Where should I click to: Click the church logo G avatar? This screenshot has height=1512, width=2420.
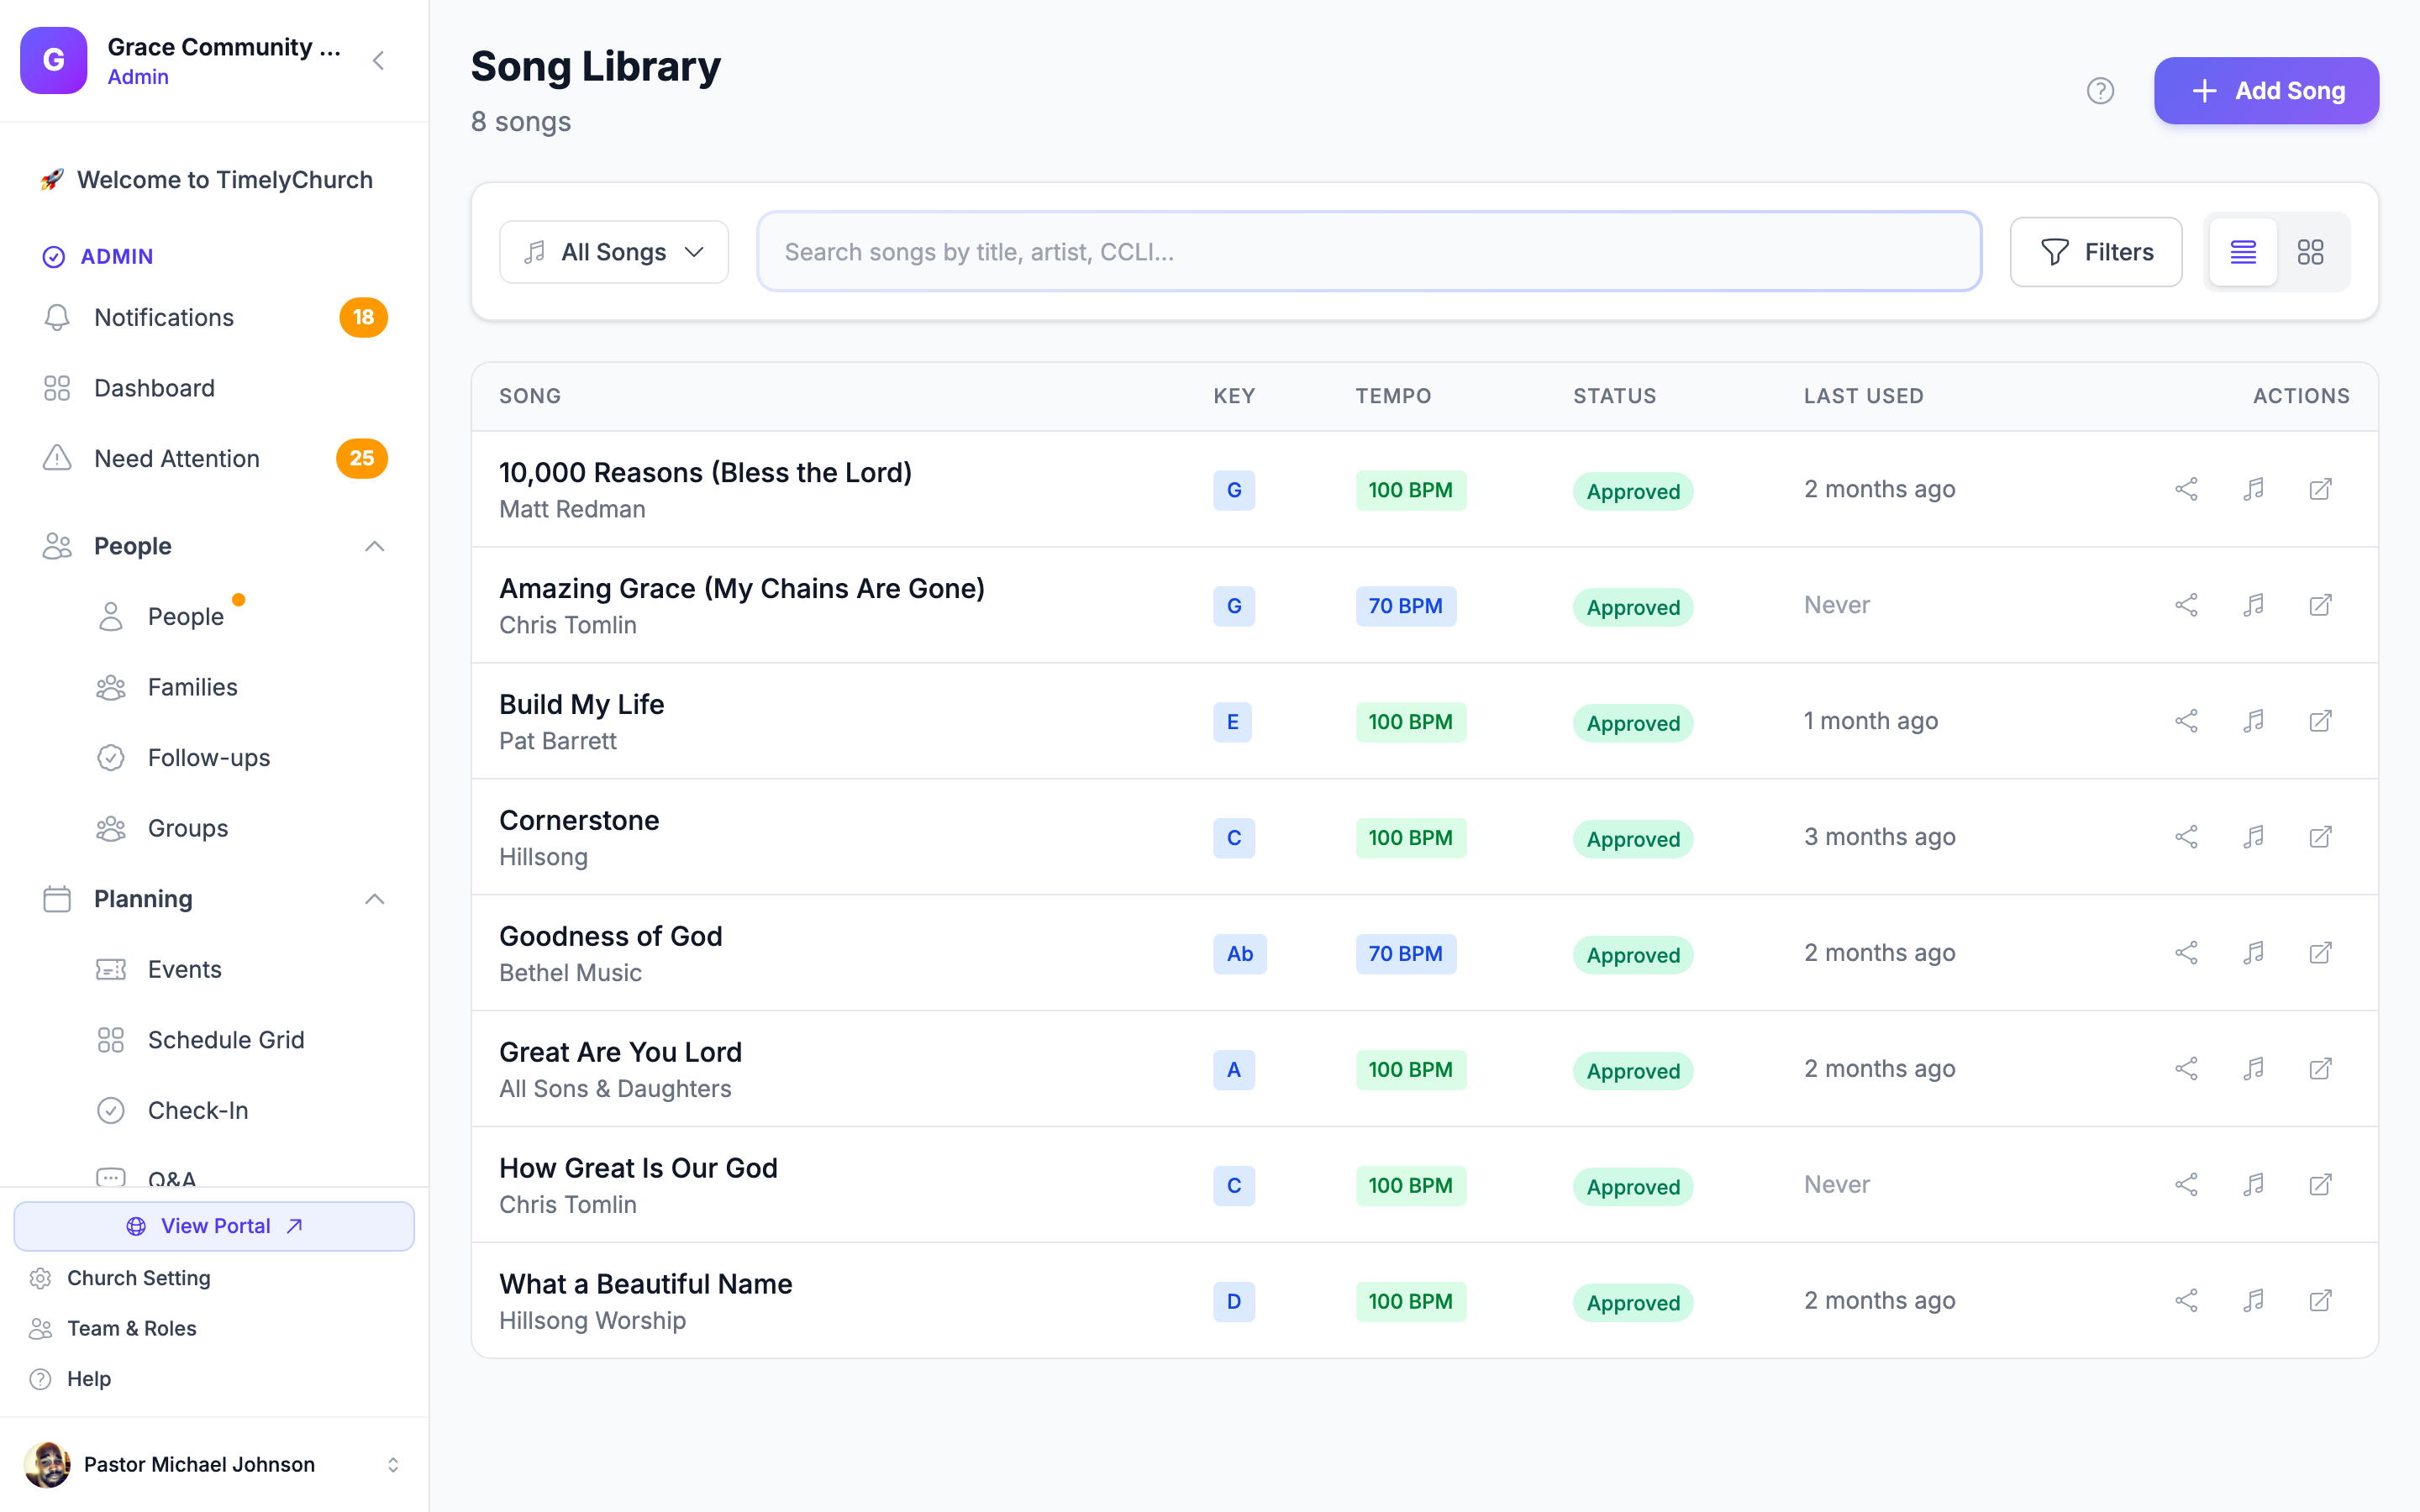coord(54,60)
